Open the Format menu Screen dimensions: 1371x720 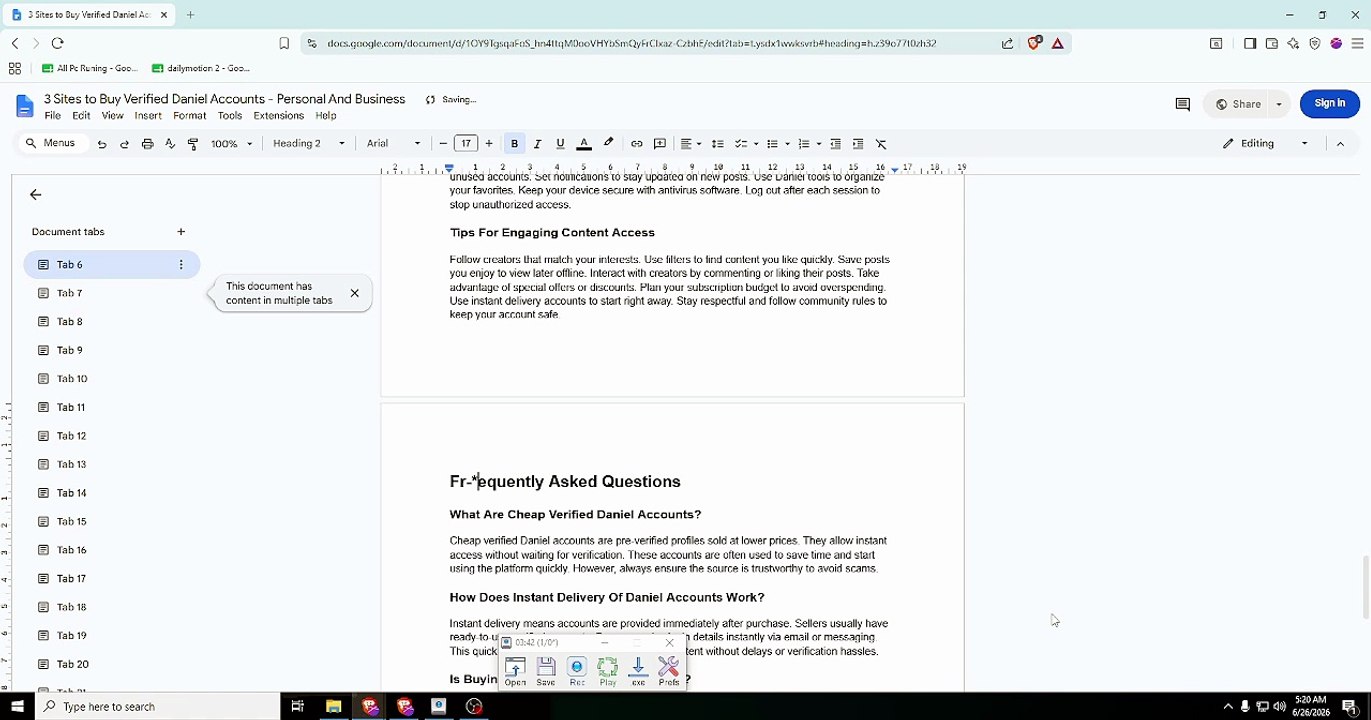pos(189,116)
